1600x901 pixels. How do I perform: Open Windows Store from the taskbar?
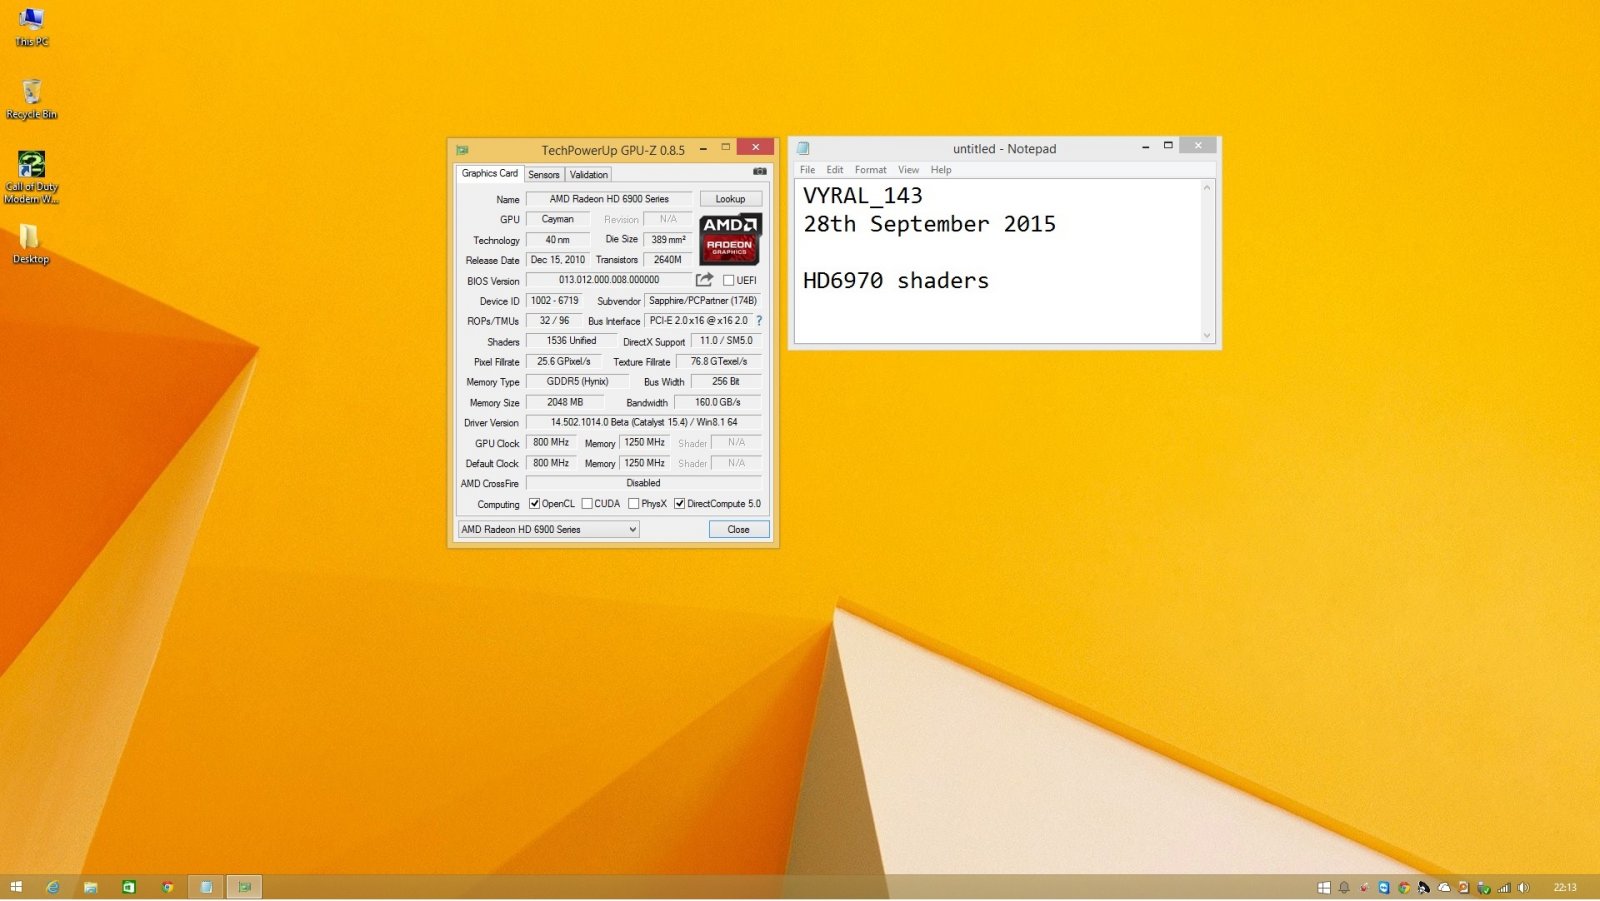tap(129, 887)
